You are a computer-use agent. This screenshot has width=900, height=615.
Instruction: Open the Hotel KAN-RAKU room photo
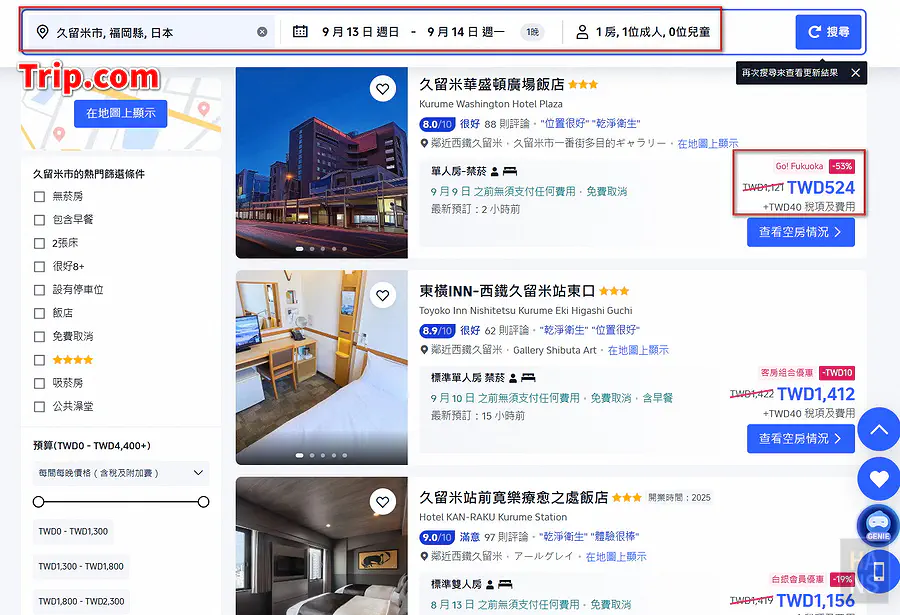(321, 546)
